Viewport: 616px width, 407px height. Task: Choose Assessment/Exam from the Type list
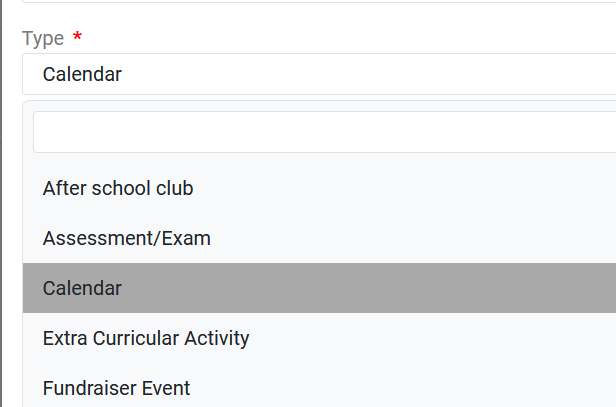pos(127,238)
